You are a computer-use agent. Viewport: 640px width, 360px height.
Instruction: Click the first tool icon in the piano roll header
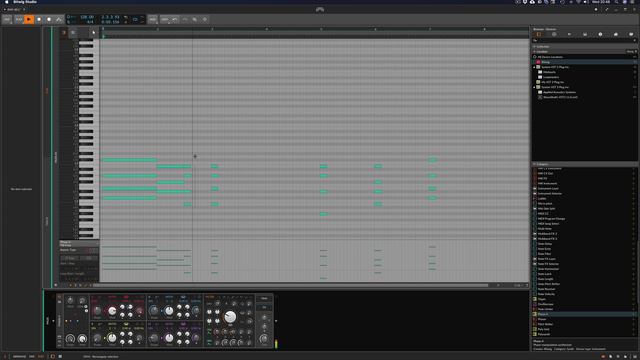click(64, 32)
